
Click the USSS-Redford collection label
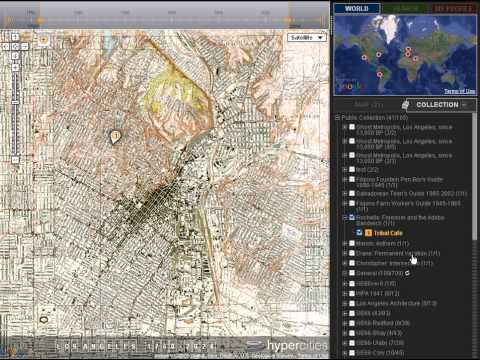[x=383, y=323]
